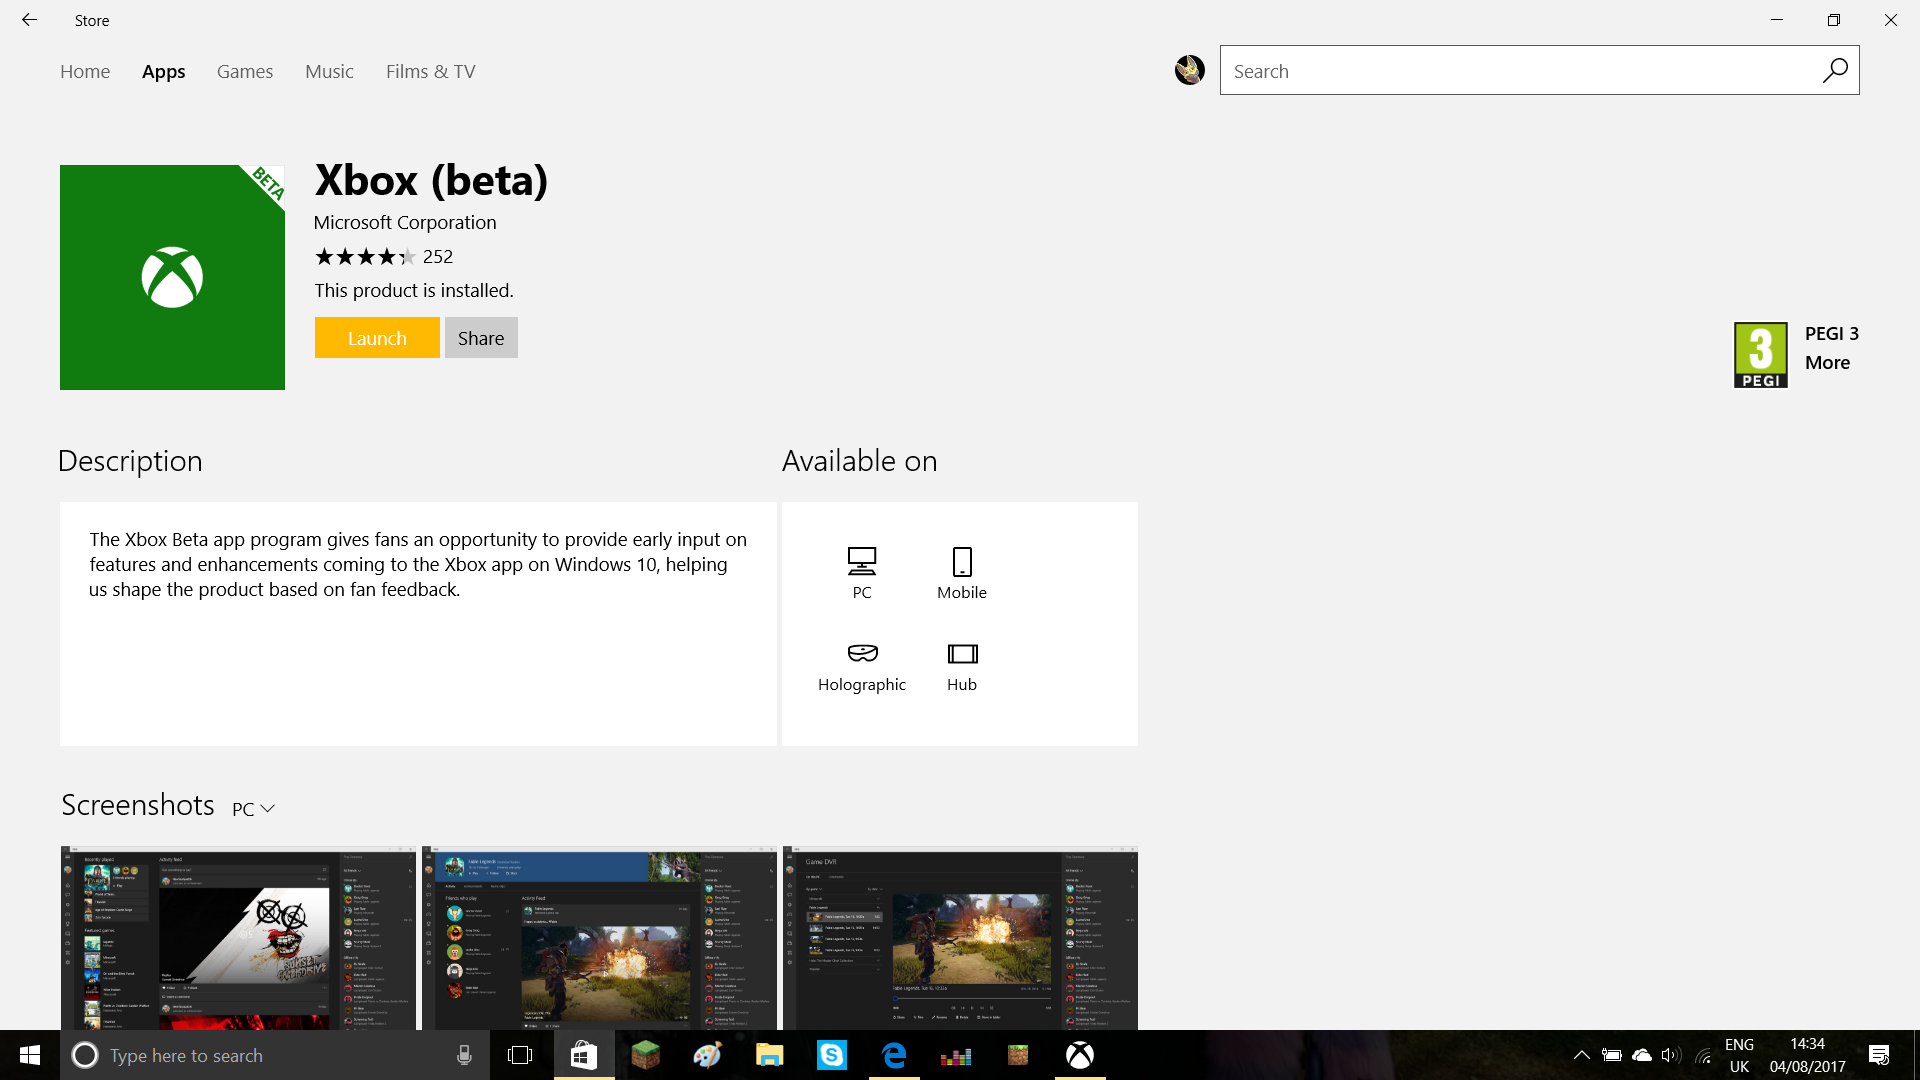1920x1080 pixels.
Task: Open the More rating details link
Action: pos(1827,362)
